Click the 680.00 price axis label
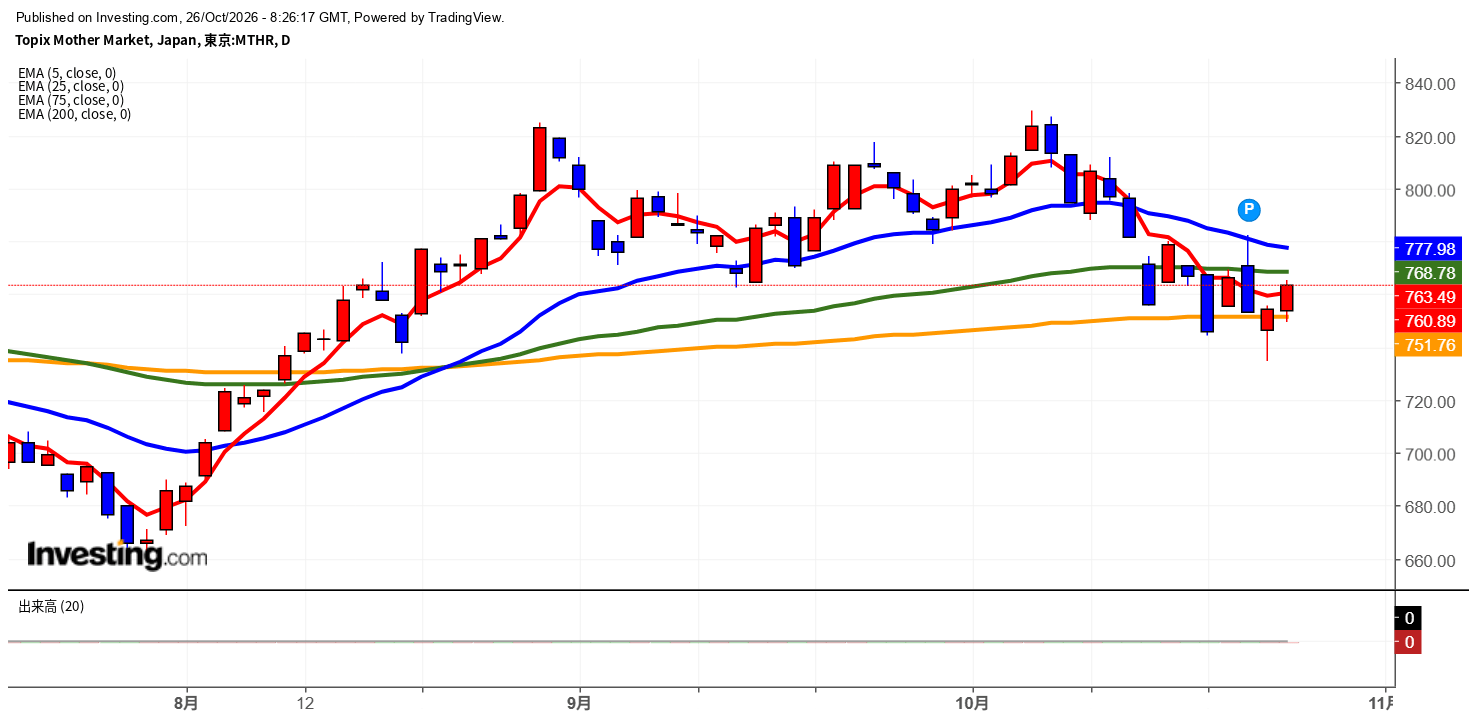 pos(1429,507)
